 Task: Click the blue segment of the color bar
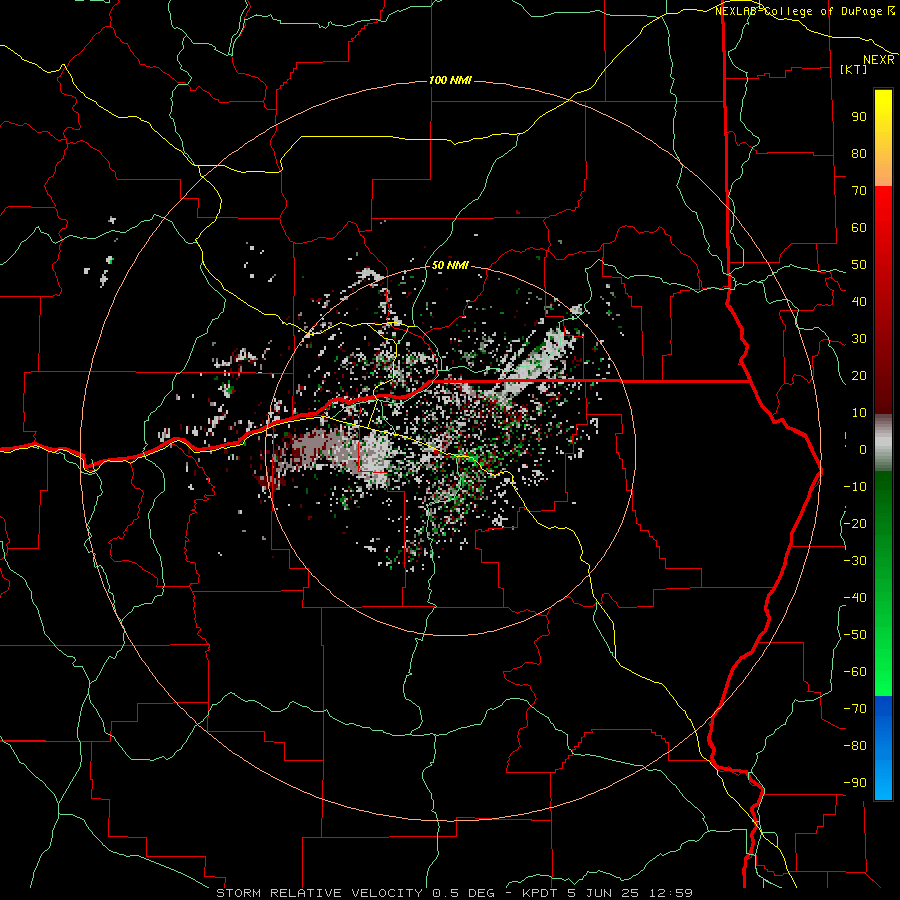(883, 748)
